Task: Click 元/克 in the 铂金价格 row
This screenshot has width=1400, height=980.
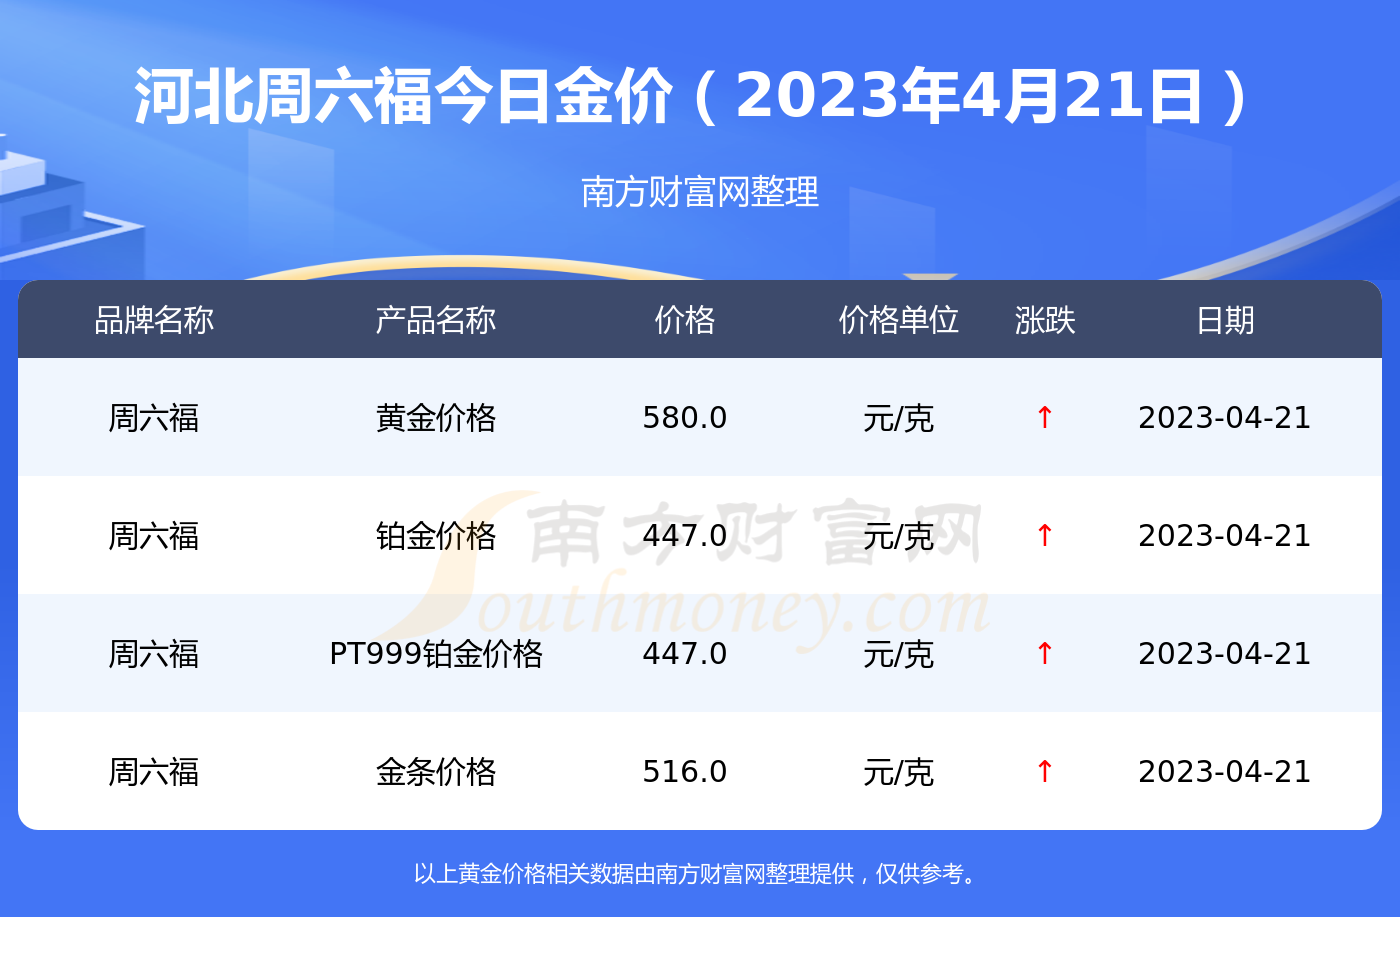Action: click(x=898, y=535)
